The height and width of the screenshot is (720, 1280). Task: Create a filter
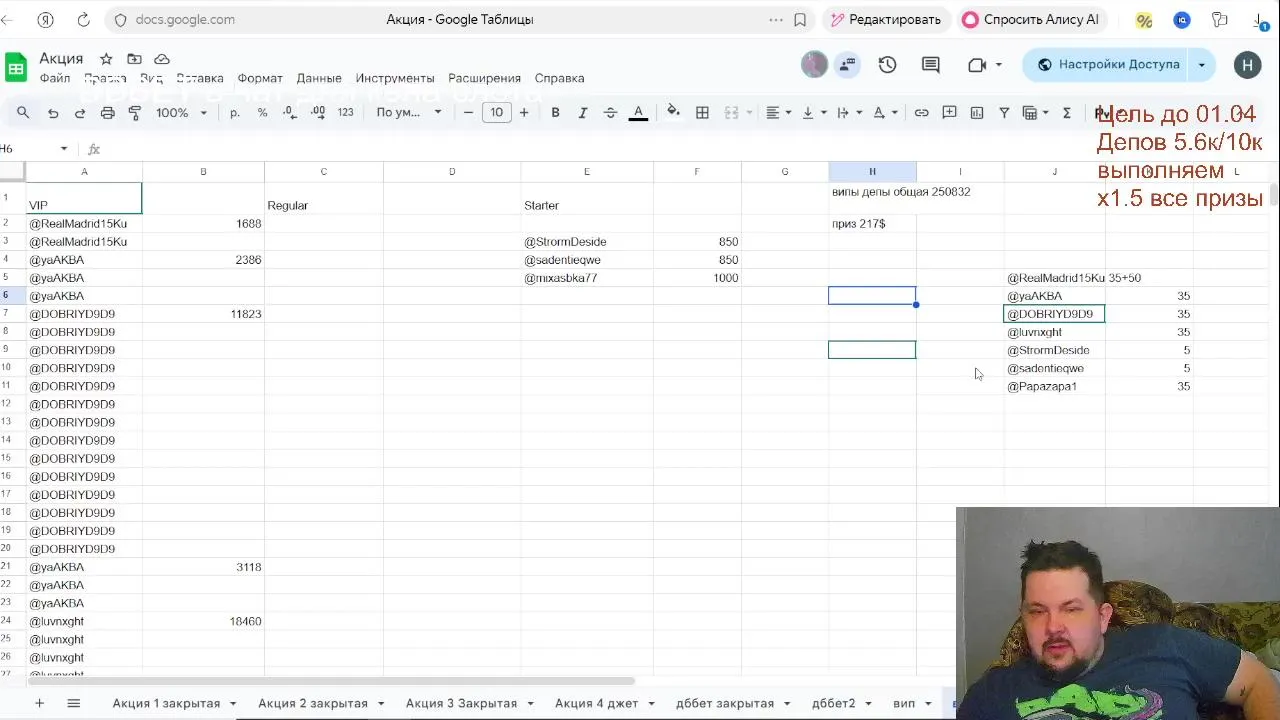point(1004,113)
